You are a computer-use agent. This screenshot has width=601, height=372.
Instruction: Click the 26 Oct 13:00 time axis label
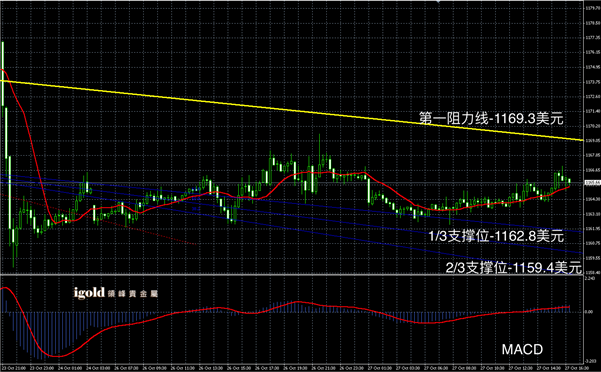[x=211, y=368]
